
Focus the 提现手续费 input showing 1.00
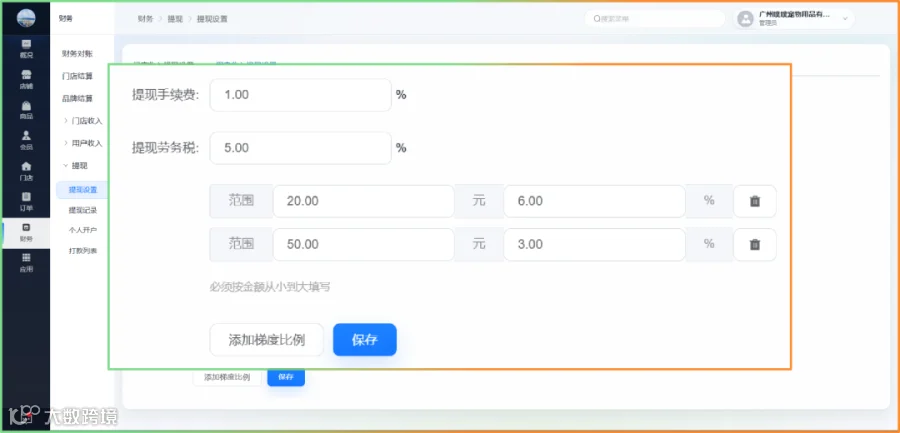tap(300, 95)
